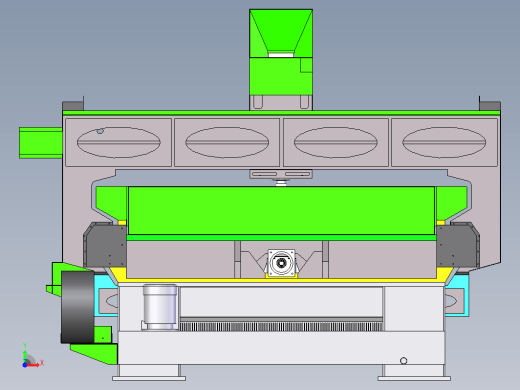This screenshot has height=390, width=520.
Task: Select the green duct protruding at left
Action: point(41,143)
